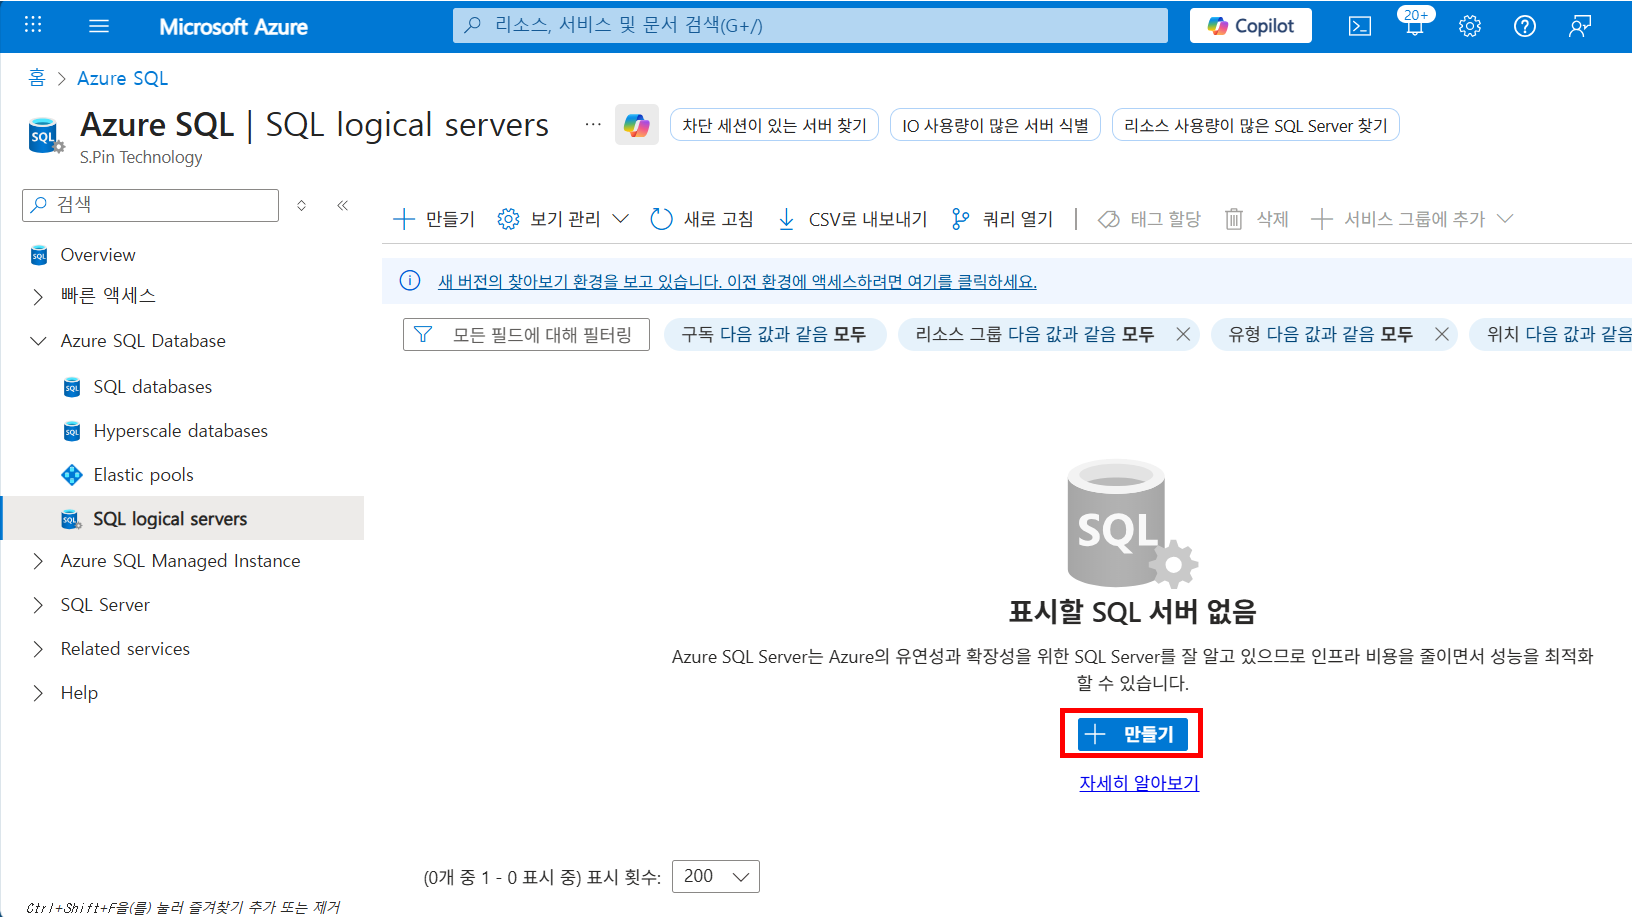The image size is (1632, 917).
Task: Click CSV로 내보내기 export item
Action: (x=852, y=219)
